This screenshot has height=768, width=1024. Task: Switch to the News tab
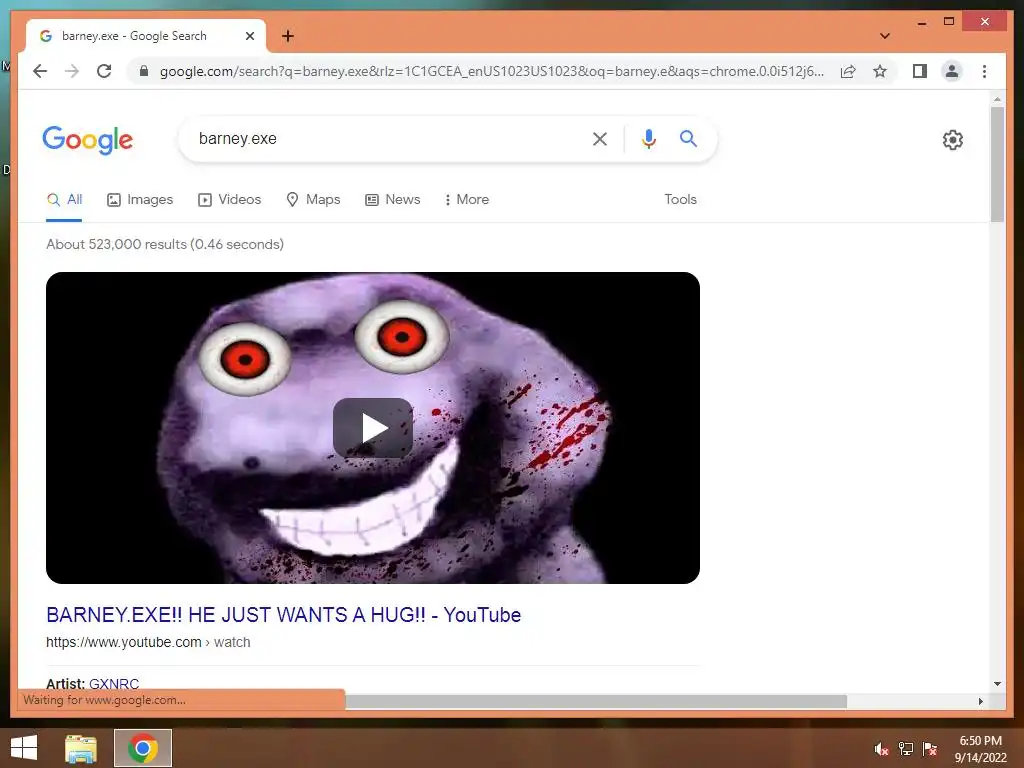pyautogui.click(x=392, y=199)
